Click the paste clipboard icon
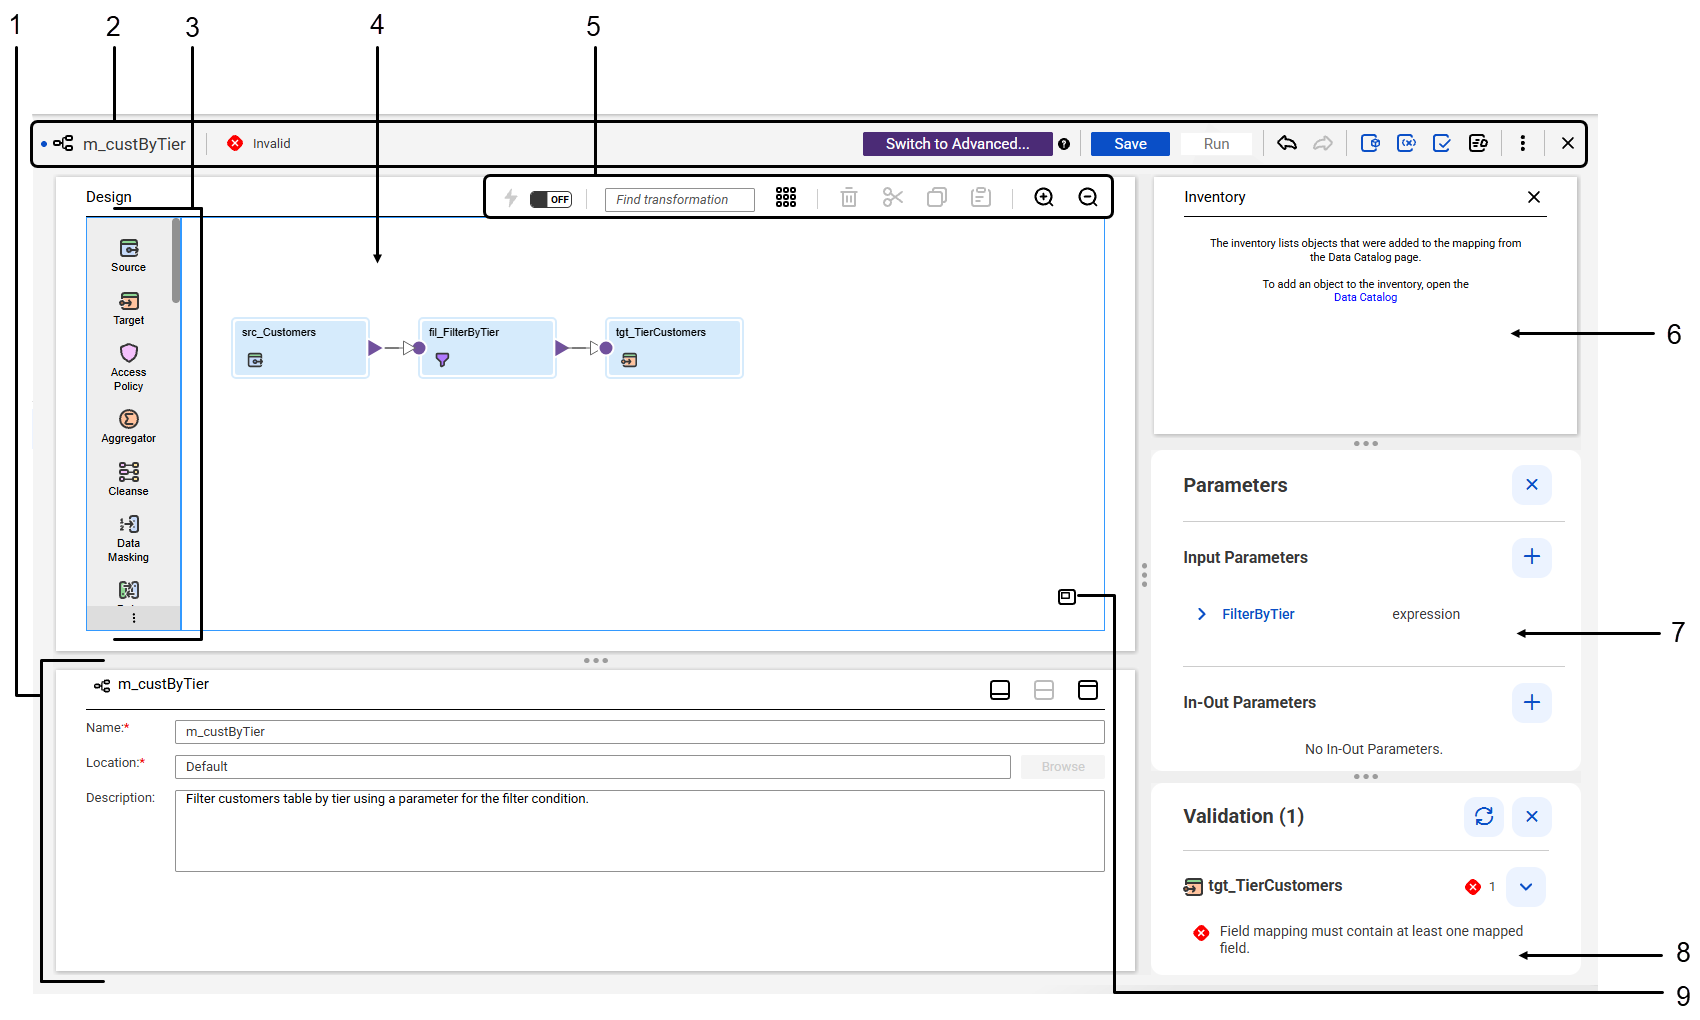This screenshot has height=1020, width=1700. tap(981, 197)
